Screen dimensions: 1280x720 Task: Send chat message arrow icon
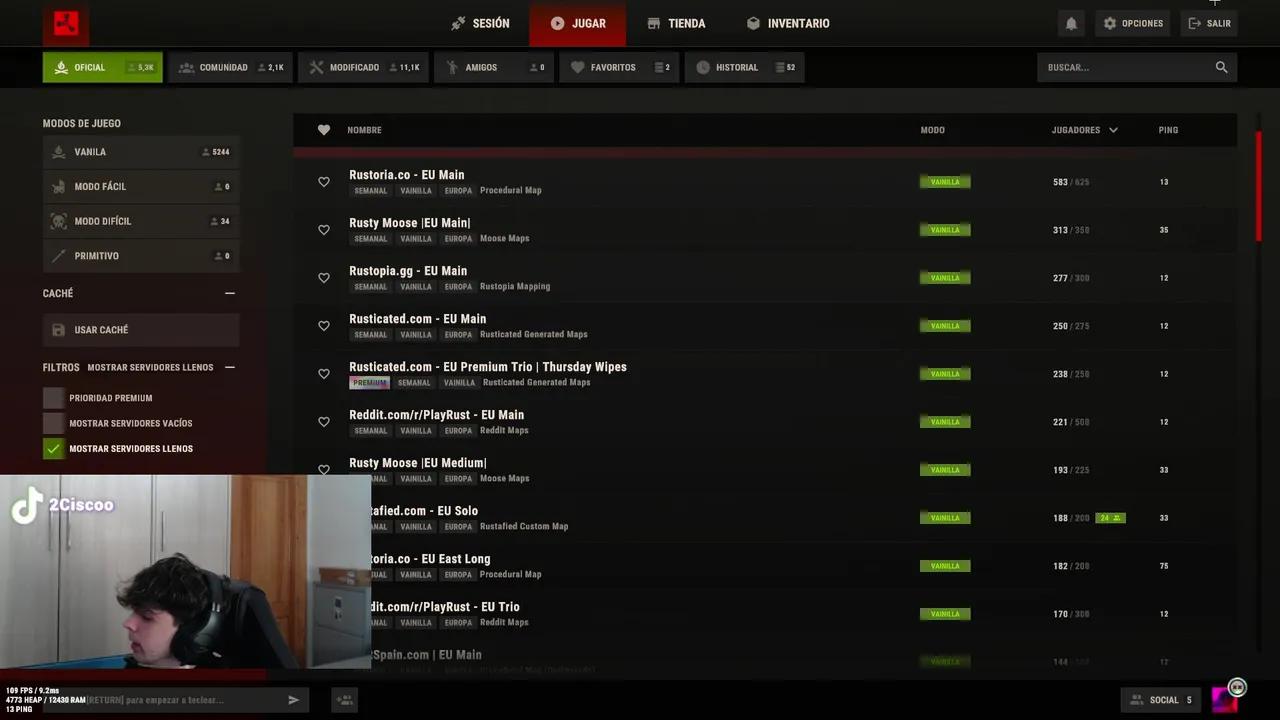click(293, 700)
